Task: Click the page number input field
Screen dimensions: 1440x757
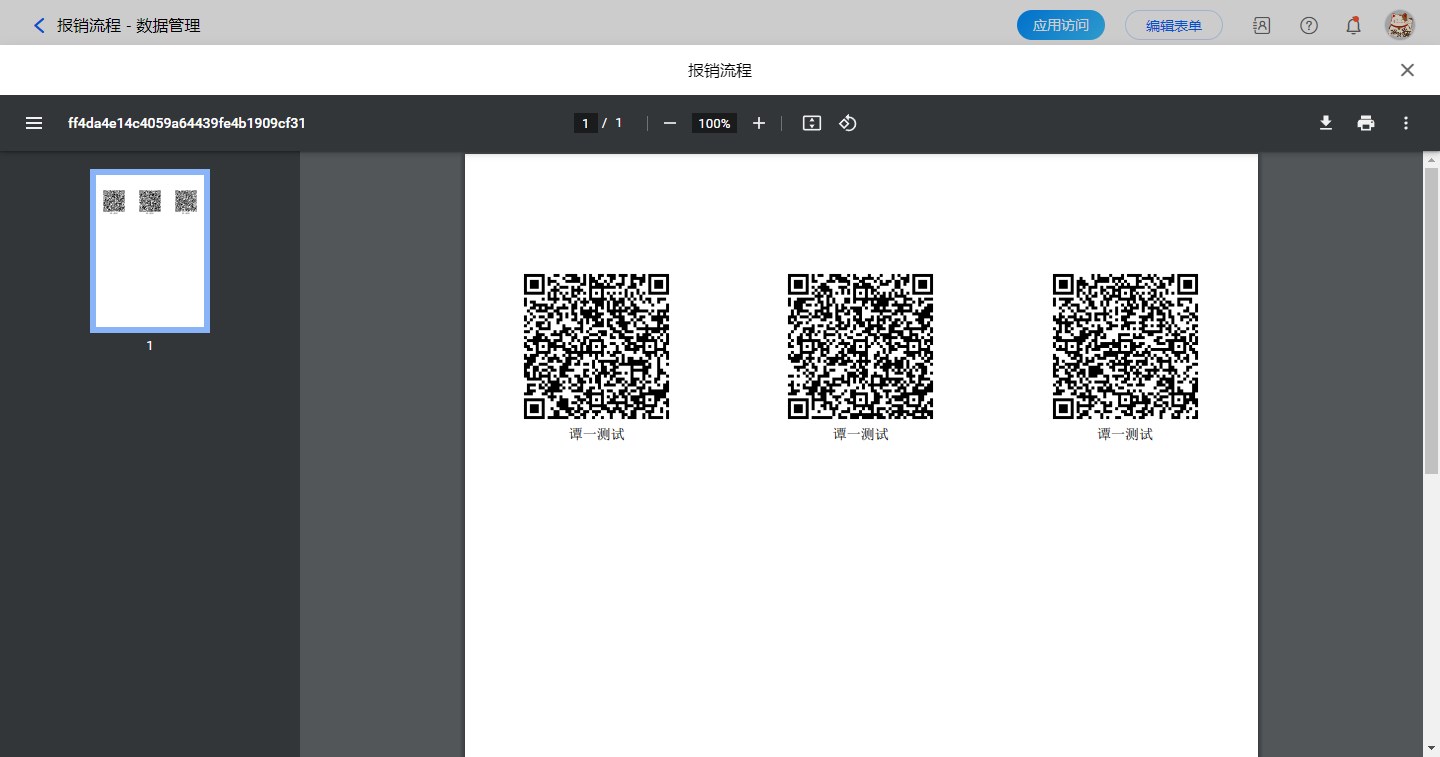Action: pos(585,123)
